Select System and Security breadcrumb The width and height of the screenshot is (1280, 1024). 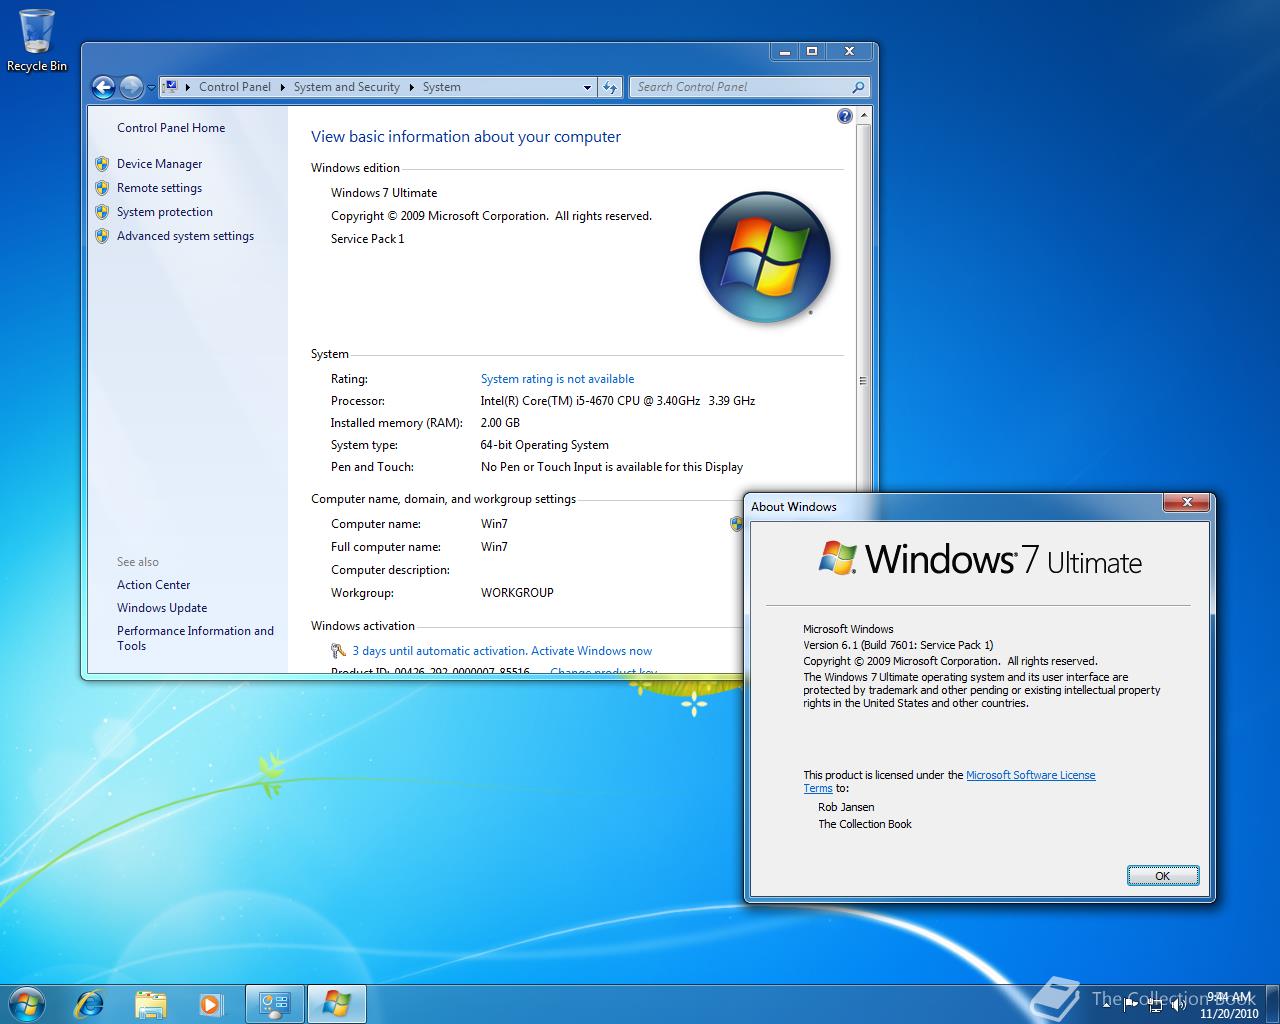(347, 87)
